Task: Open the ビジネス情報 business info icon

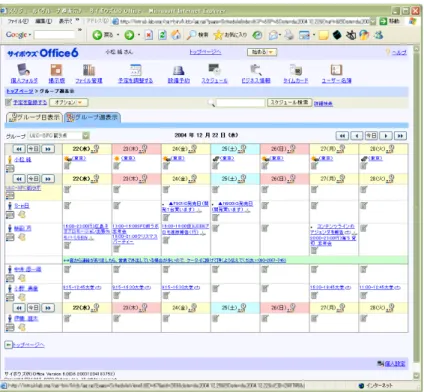Action: point(256,70)
